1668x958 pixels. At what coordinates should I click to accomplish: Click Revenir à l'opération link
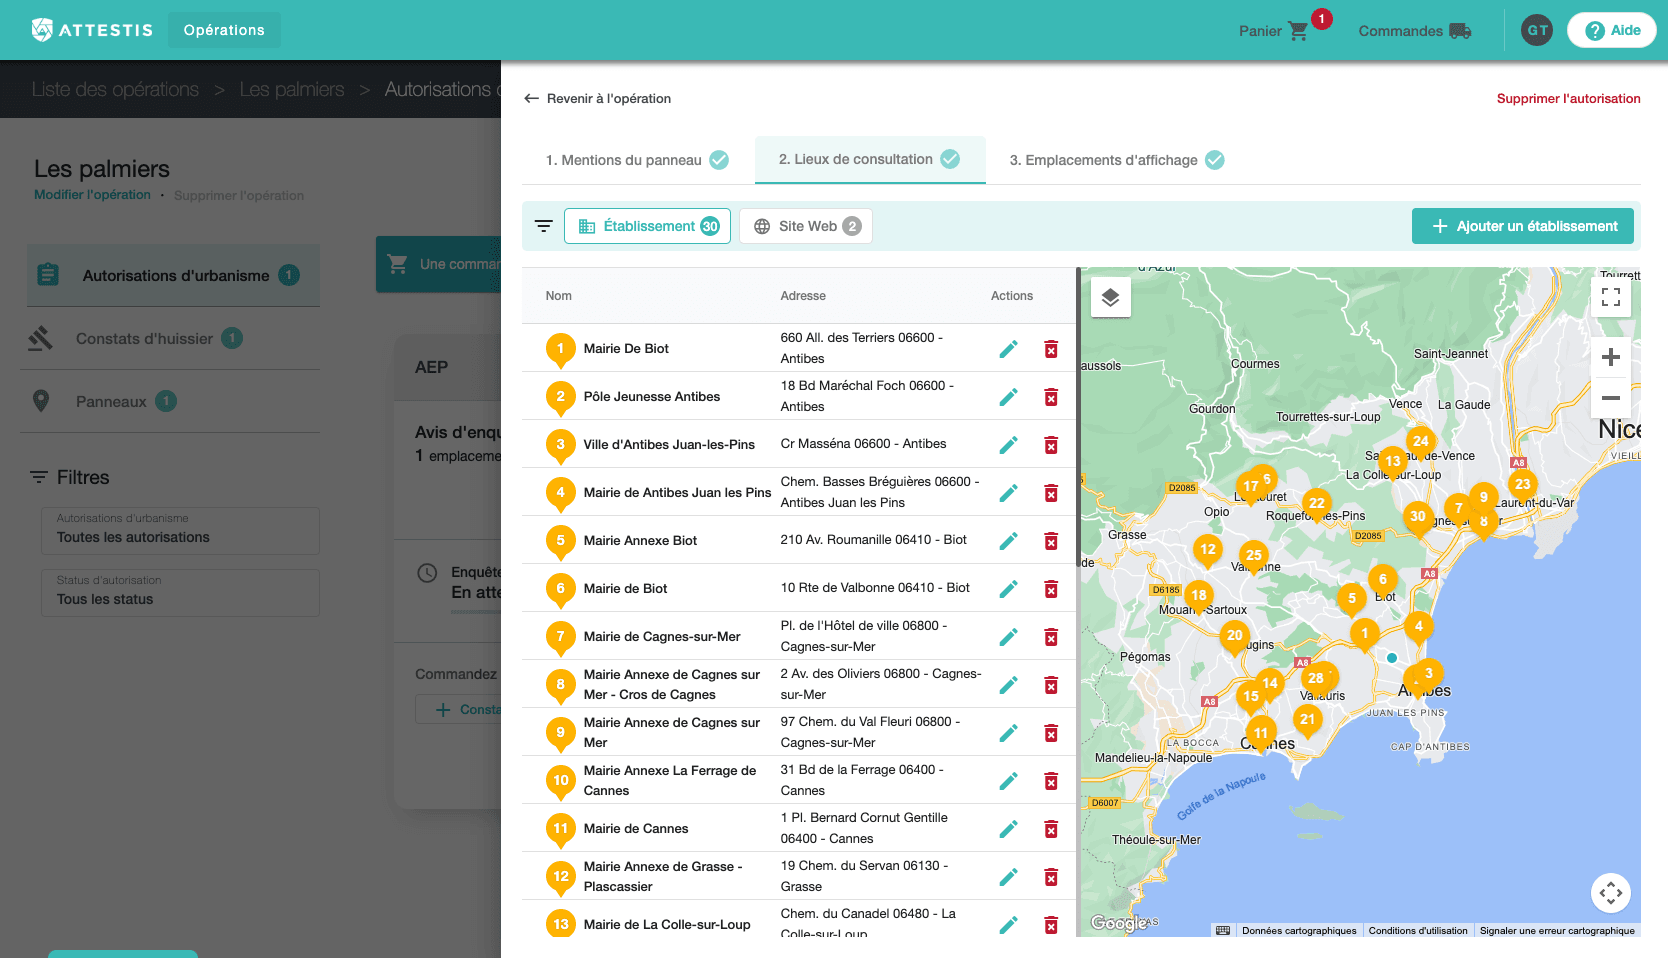click(597, 98)
